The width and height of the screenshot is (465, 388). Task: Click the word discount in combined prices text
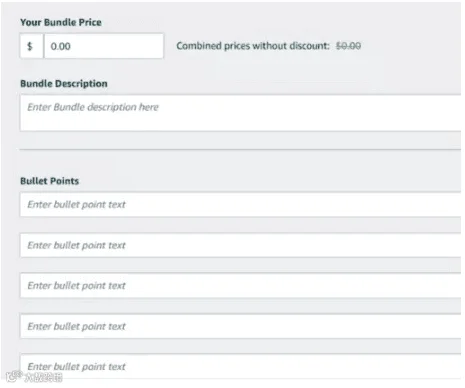tap(310, 46)
